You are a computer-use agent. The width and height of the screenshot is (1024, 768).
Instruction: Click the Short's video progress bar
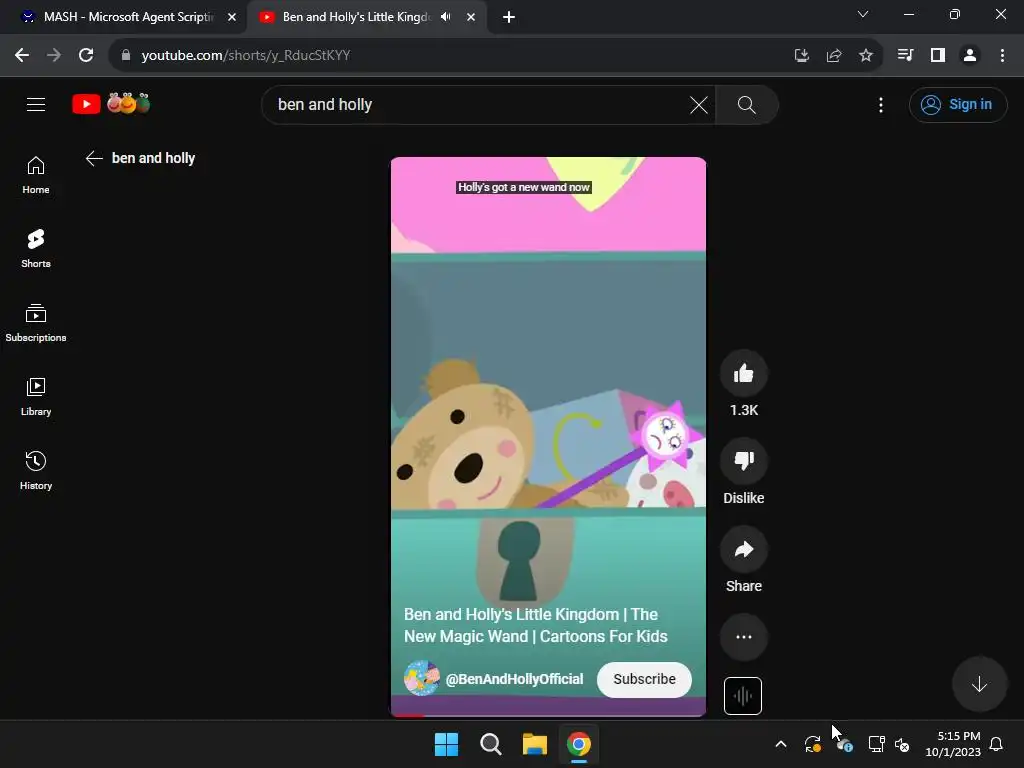pyautogui.click(x=549, y=715)
